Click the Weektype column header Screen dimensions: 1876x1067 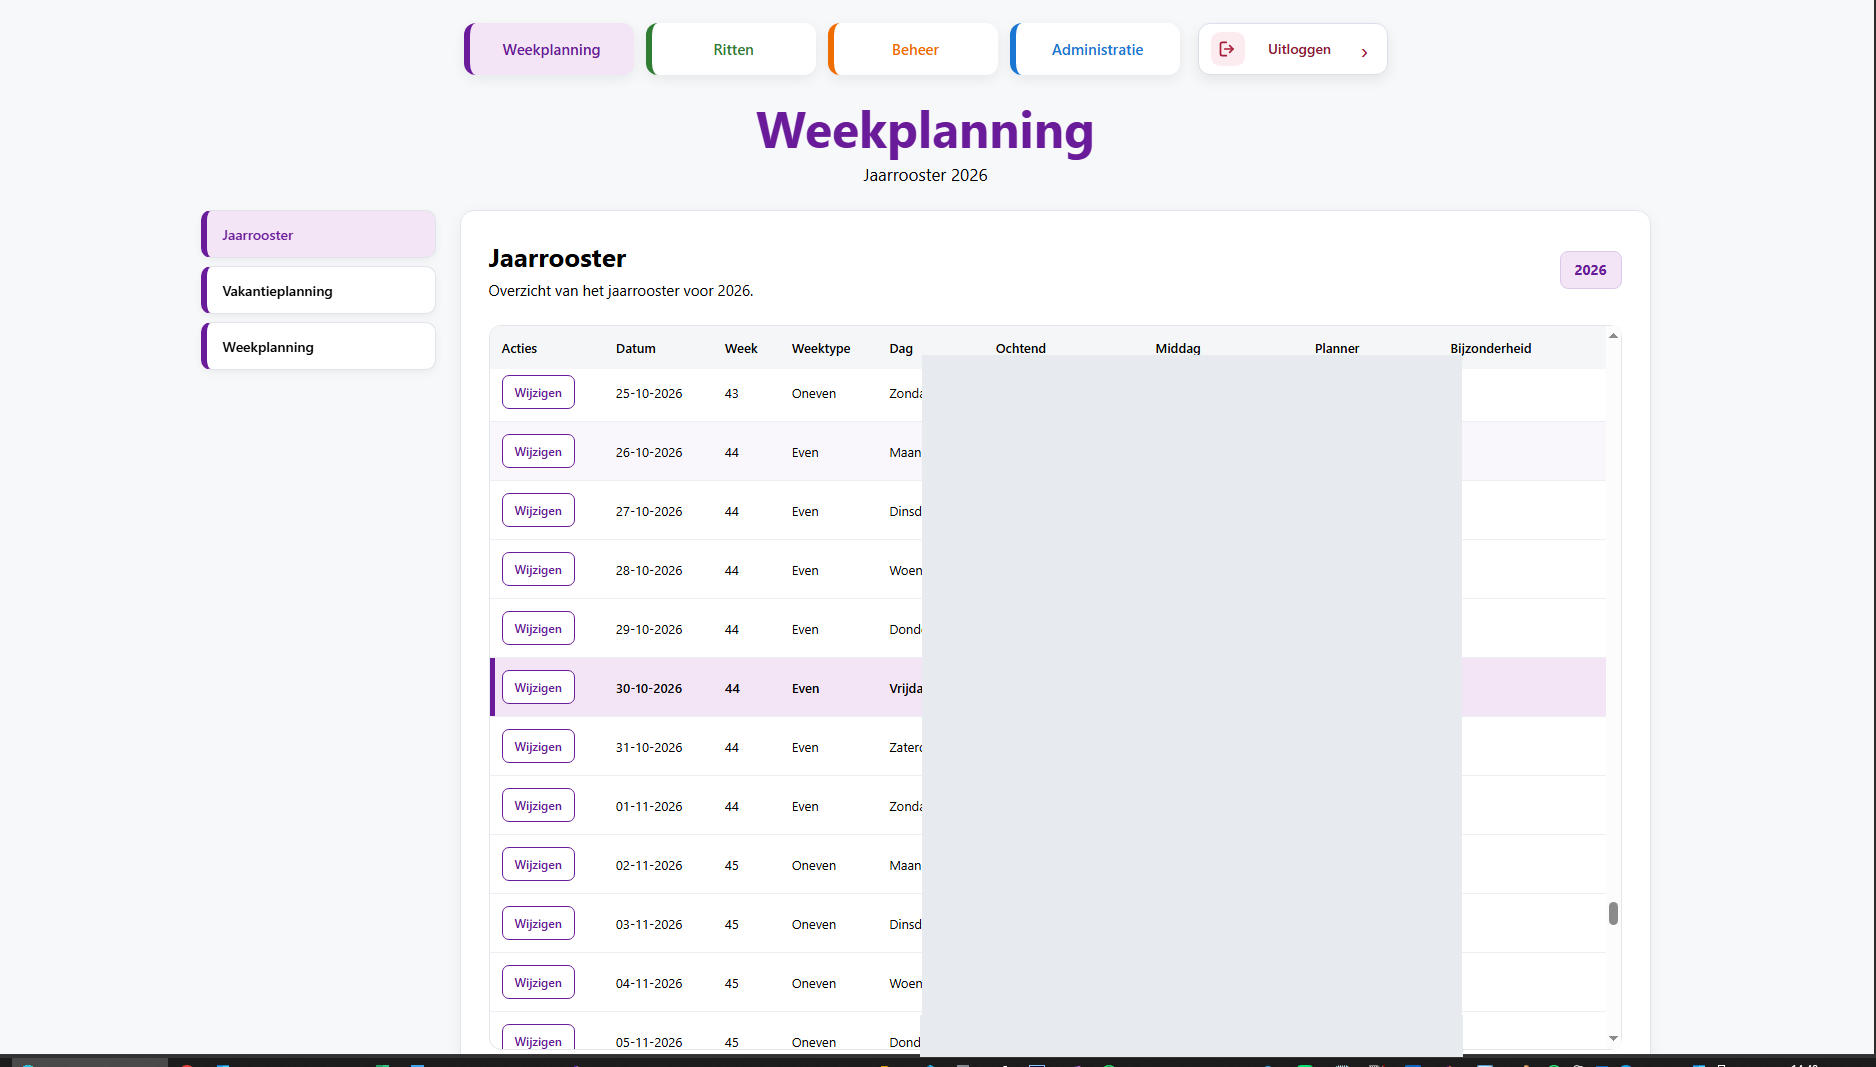click(821, 348)
